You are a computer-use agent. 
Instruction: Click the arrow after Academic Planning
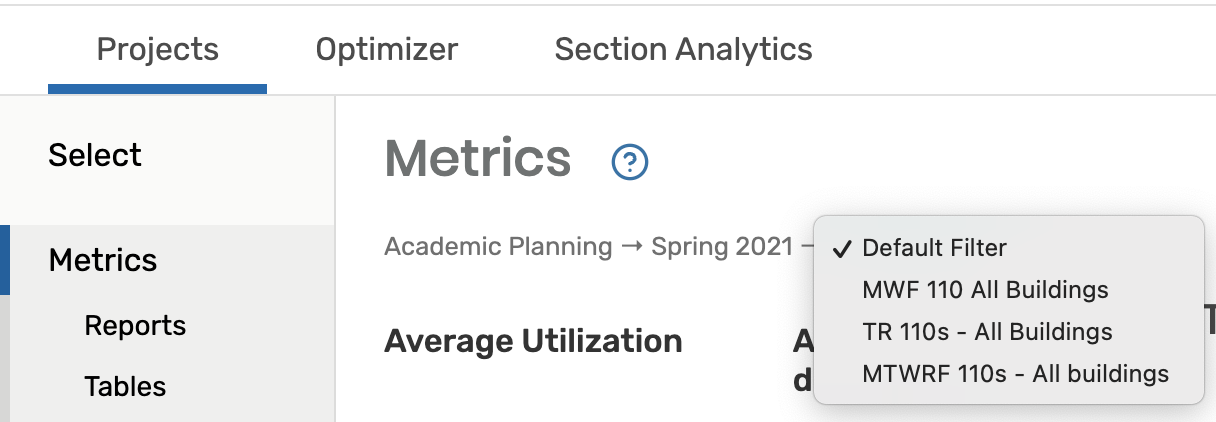pos(632,246)
